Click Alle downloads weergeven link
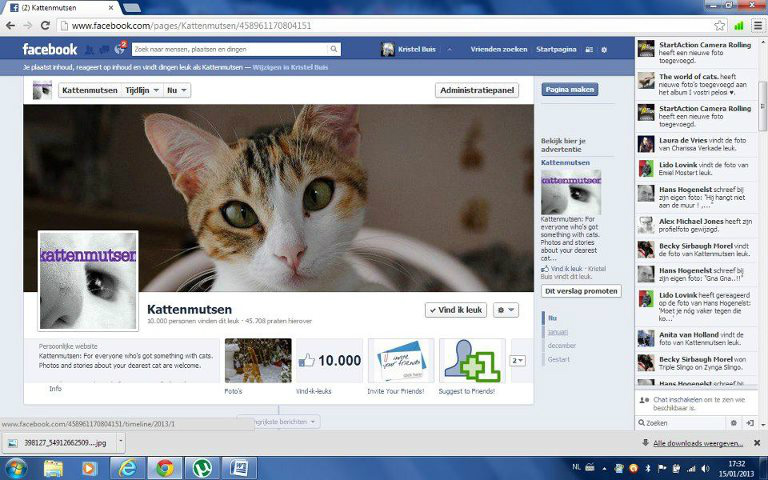The image size is (768, 480). pyautogui.click(x=697, y=443)
